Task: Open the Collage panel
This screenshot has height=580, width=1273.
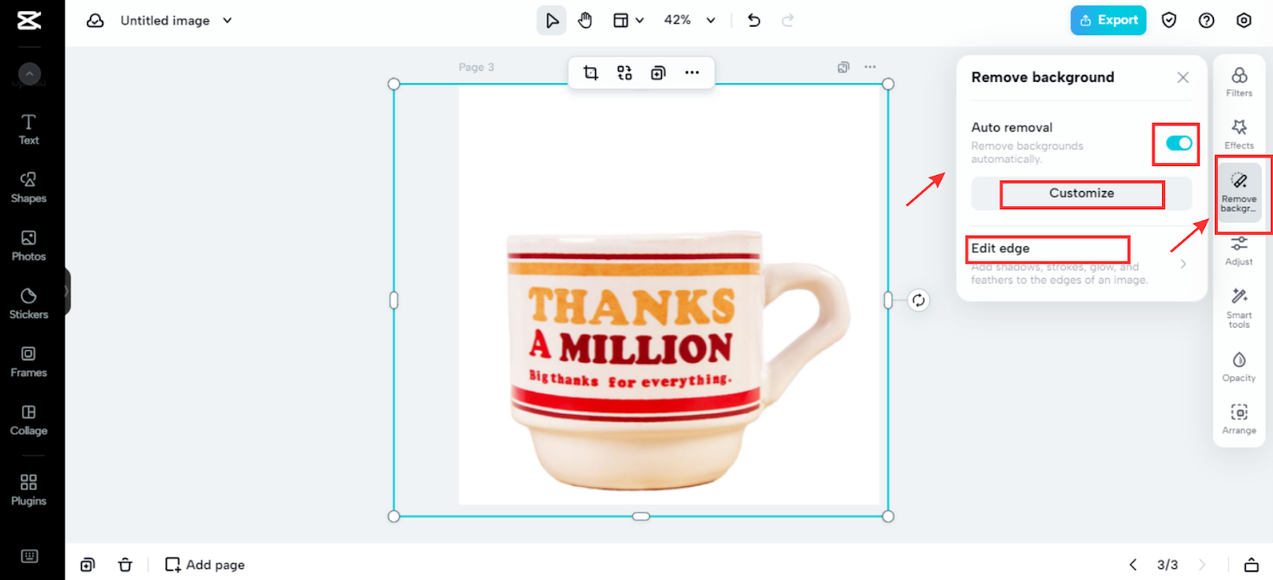Action: point(29,419)
